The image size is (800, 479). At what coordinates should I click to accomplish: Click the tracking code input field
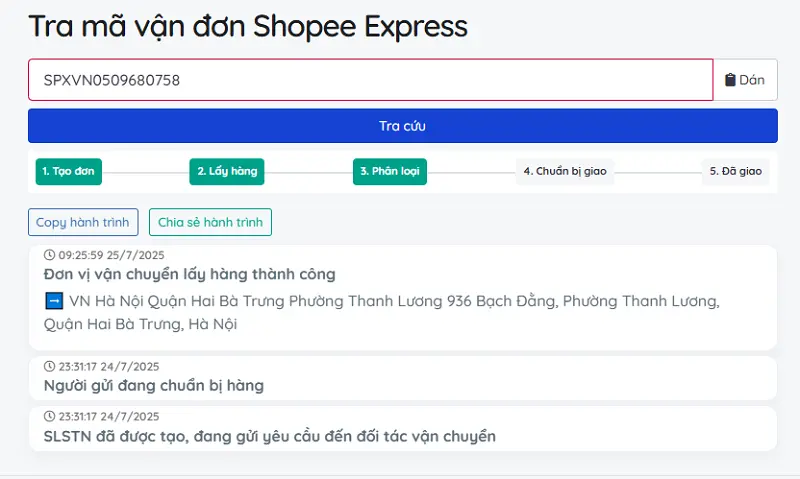pos(370,80)
